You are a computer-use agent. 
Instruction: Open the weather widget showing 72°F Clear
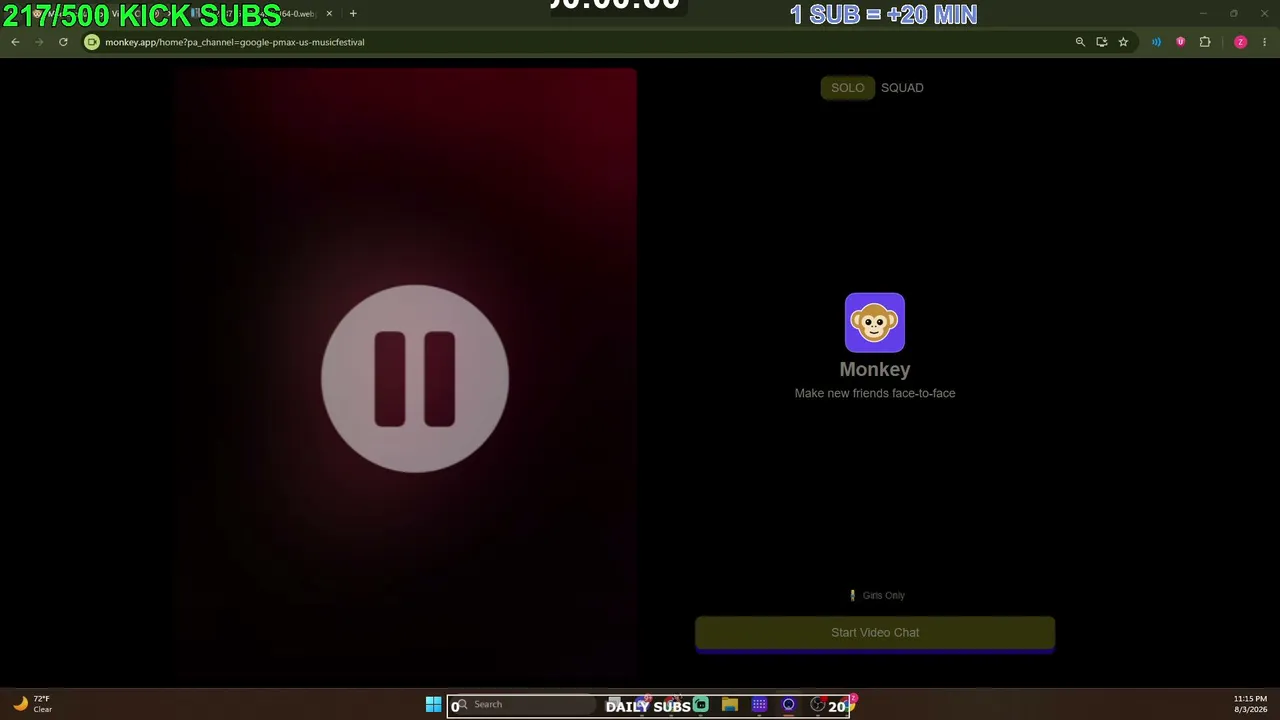32,704
